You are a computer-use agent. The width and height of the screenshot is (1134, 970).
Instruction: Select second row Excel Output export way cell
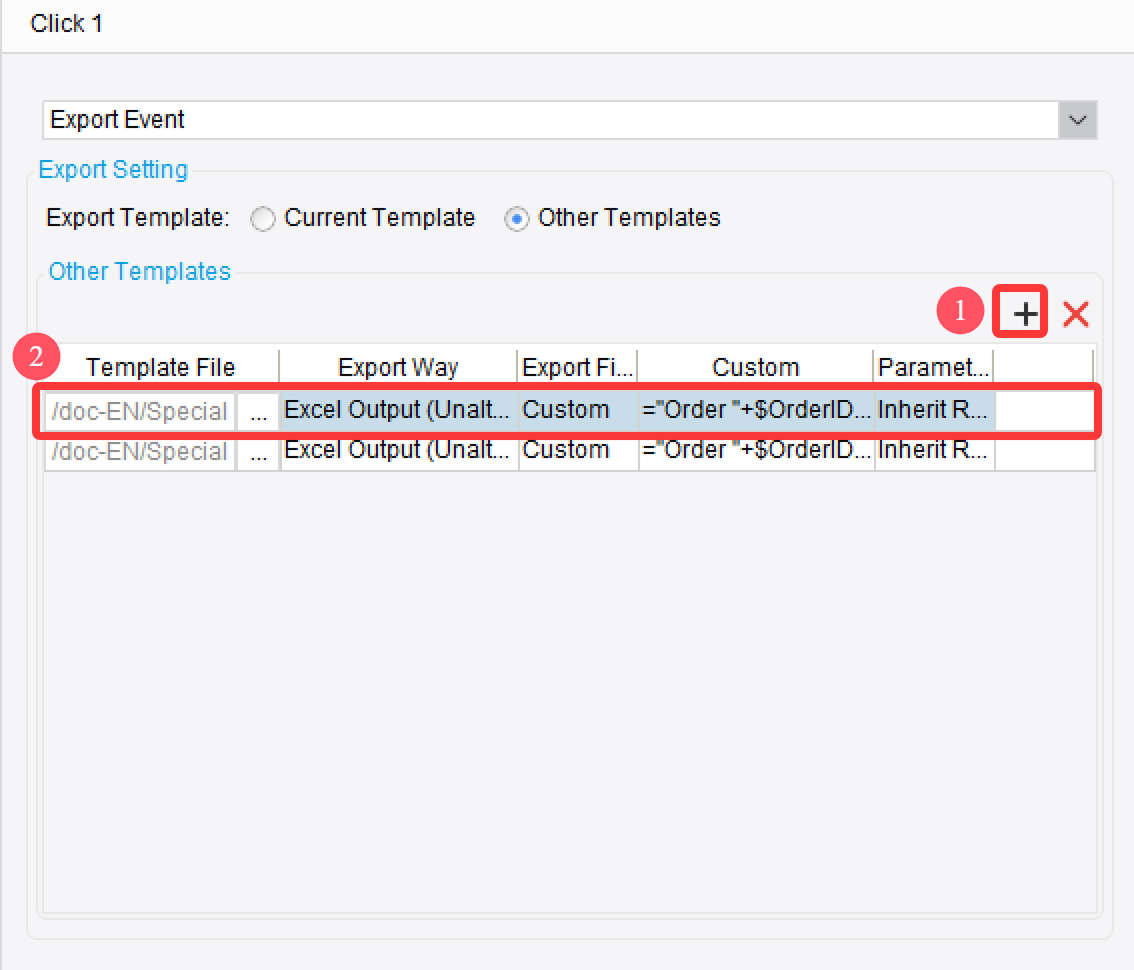[398, 450]
